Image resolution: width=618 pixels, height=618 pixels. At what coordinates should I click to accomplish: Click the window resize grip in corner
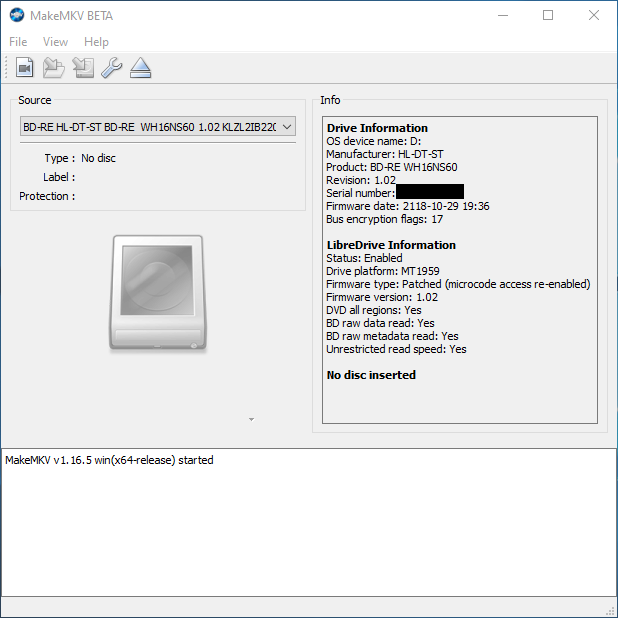coord(612,612)
